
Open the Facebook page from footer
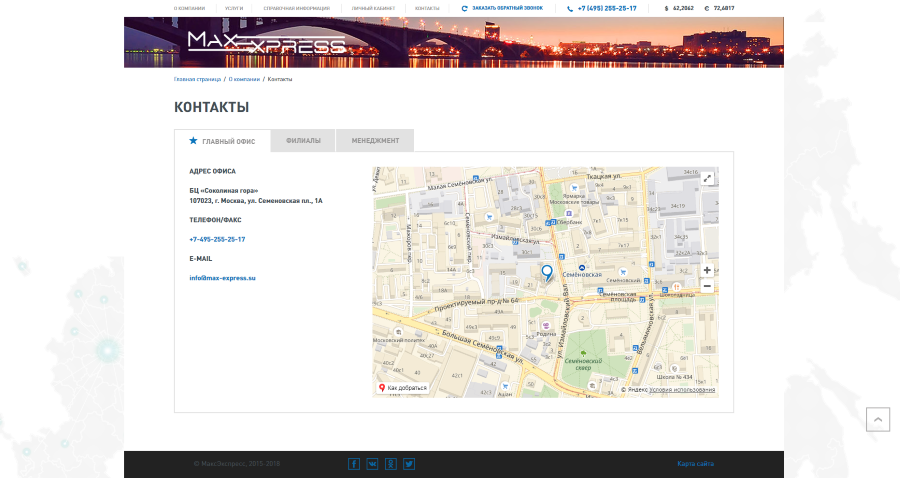pos(354,464)
